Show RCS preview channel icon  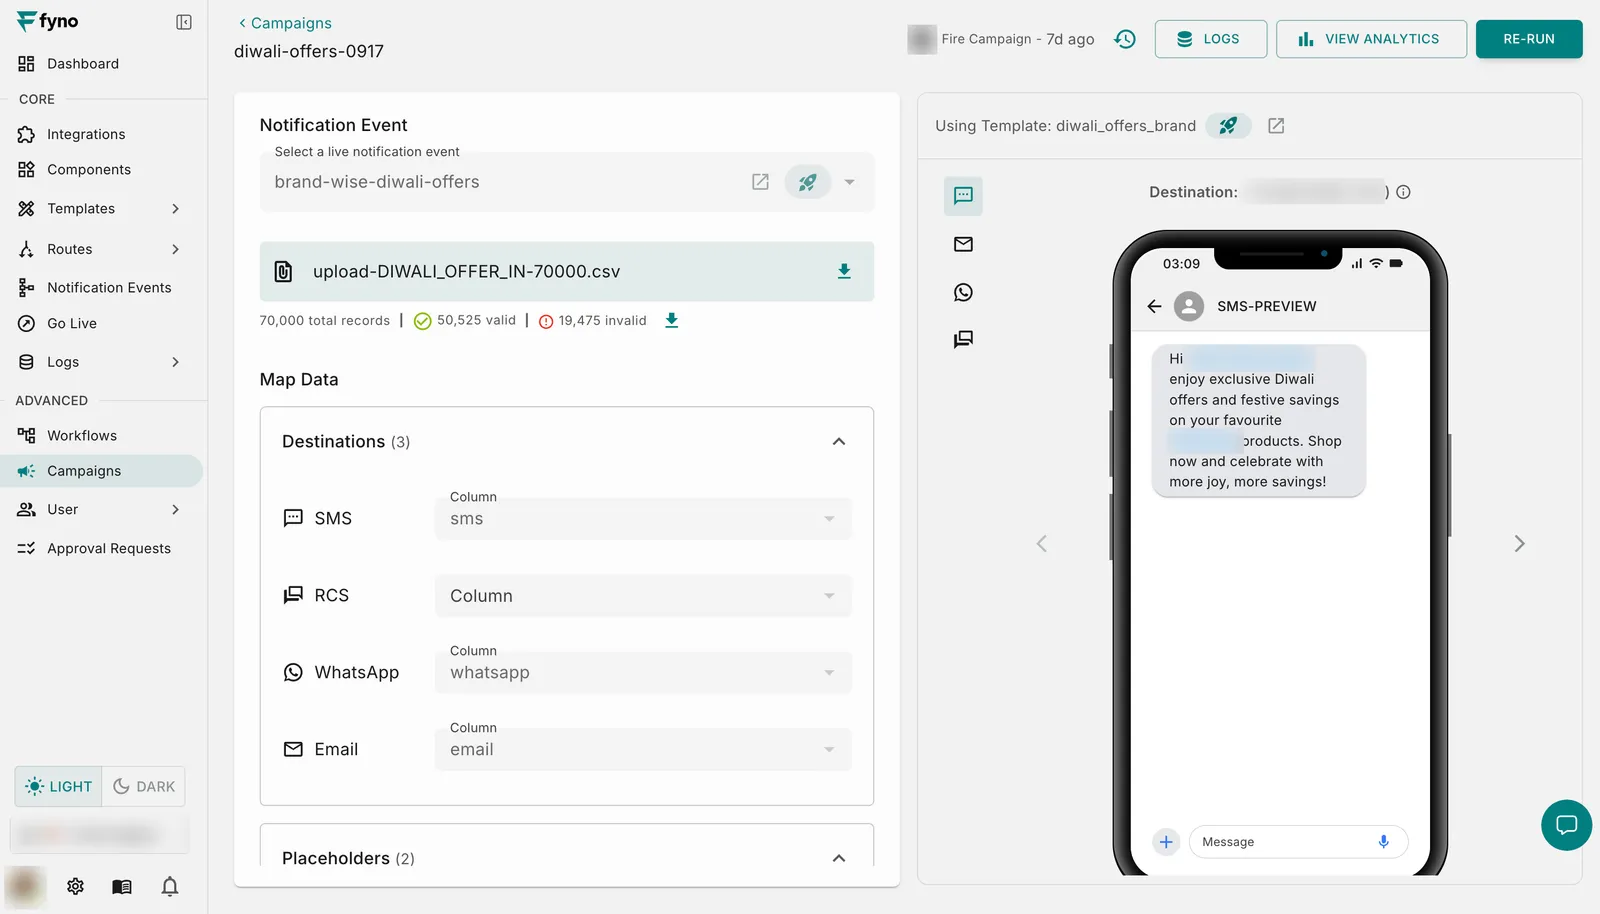click(963, 339)
